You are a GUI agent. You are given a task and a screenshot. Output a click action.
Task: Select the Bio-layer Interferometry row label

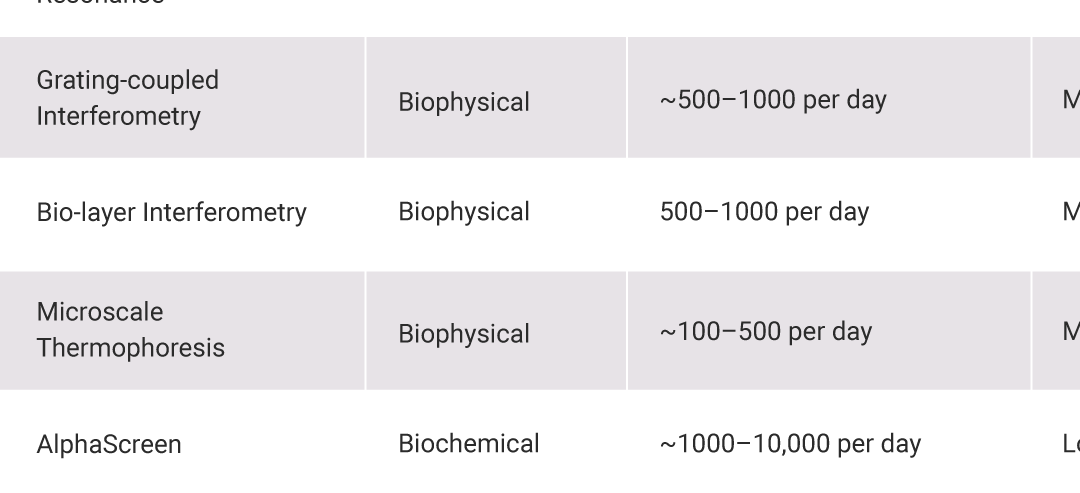tap(172, 212)
